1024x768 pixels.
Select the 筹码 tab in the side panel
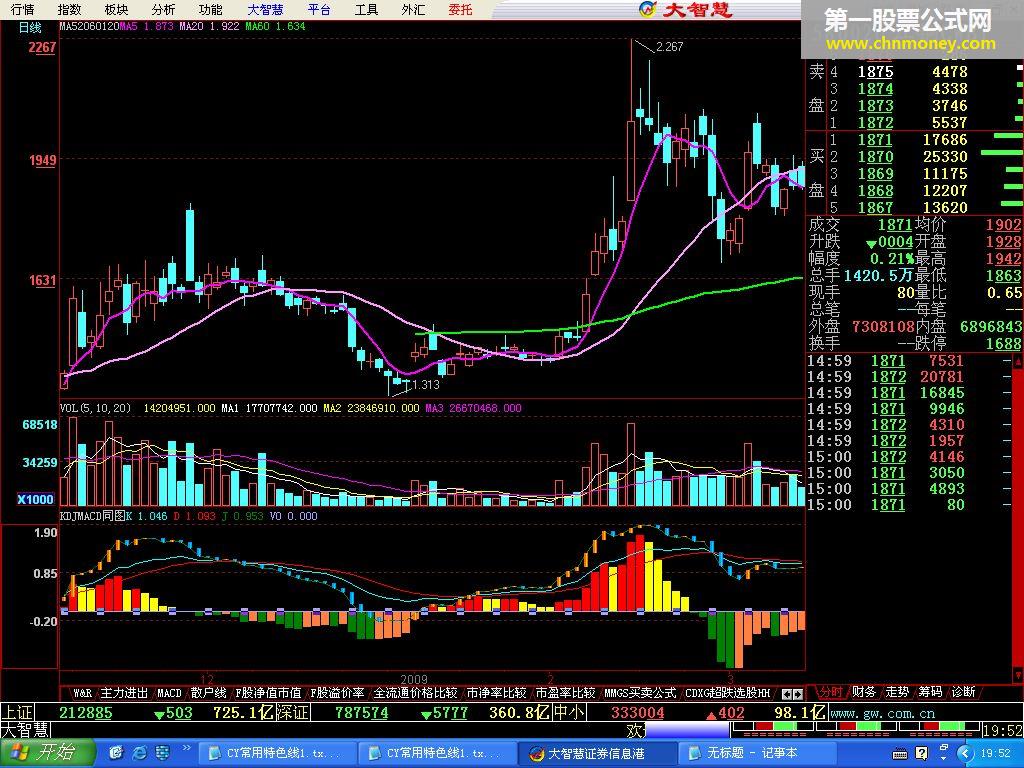(931, 692)
